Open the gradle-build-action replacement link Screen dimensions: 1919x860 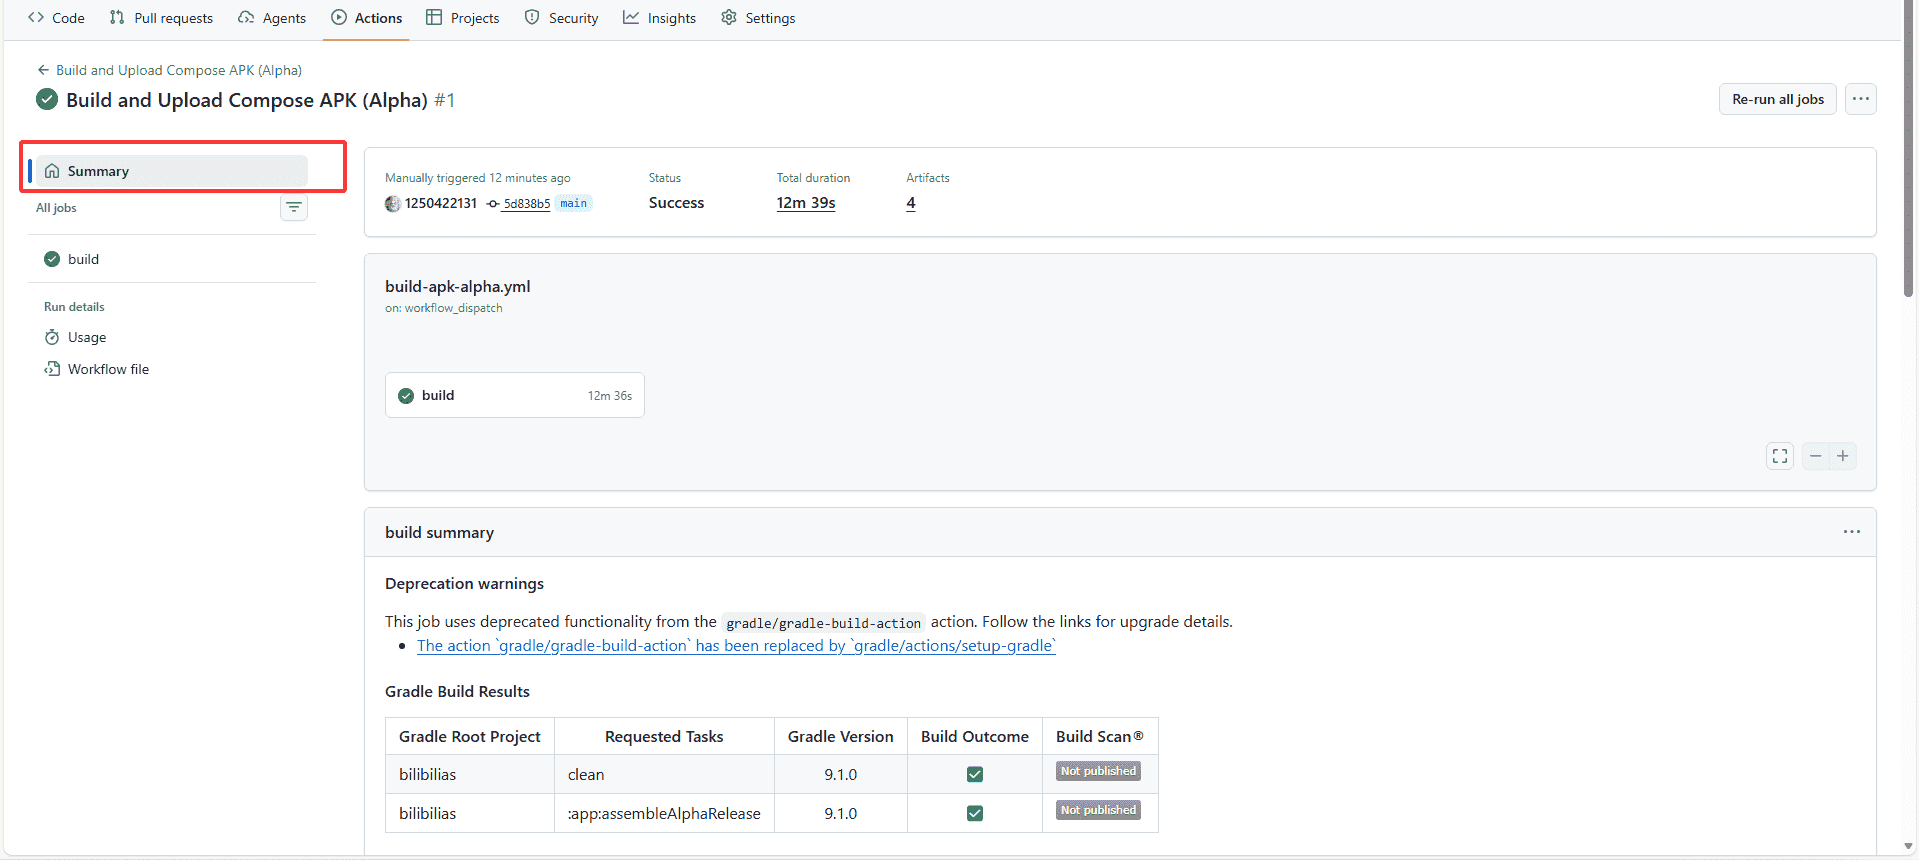click(736, 646)
